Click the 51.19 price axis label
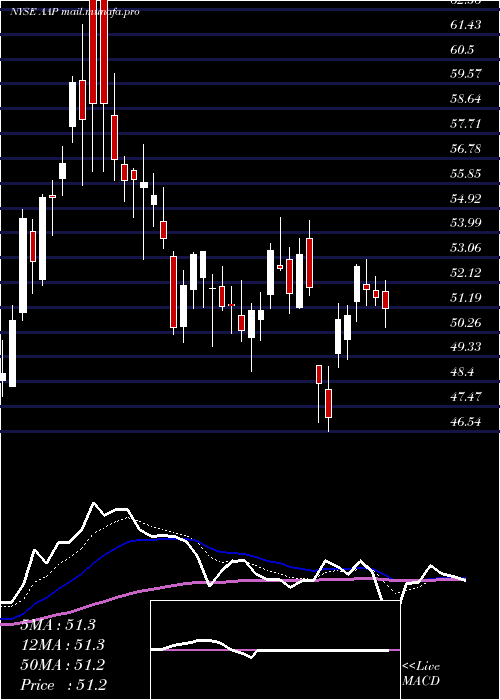This screenshot has width=500, height=700. pos(466,297)
